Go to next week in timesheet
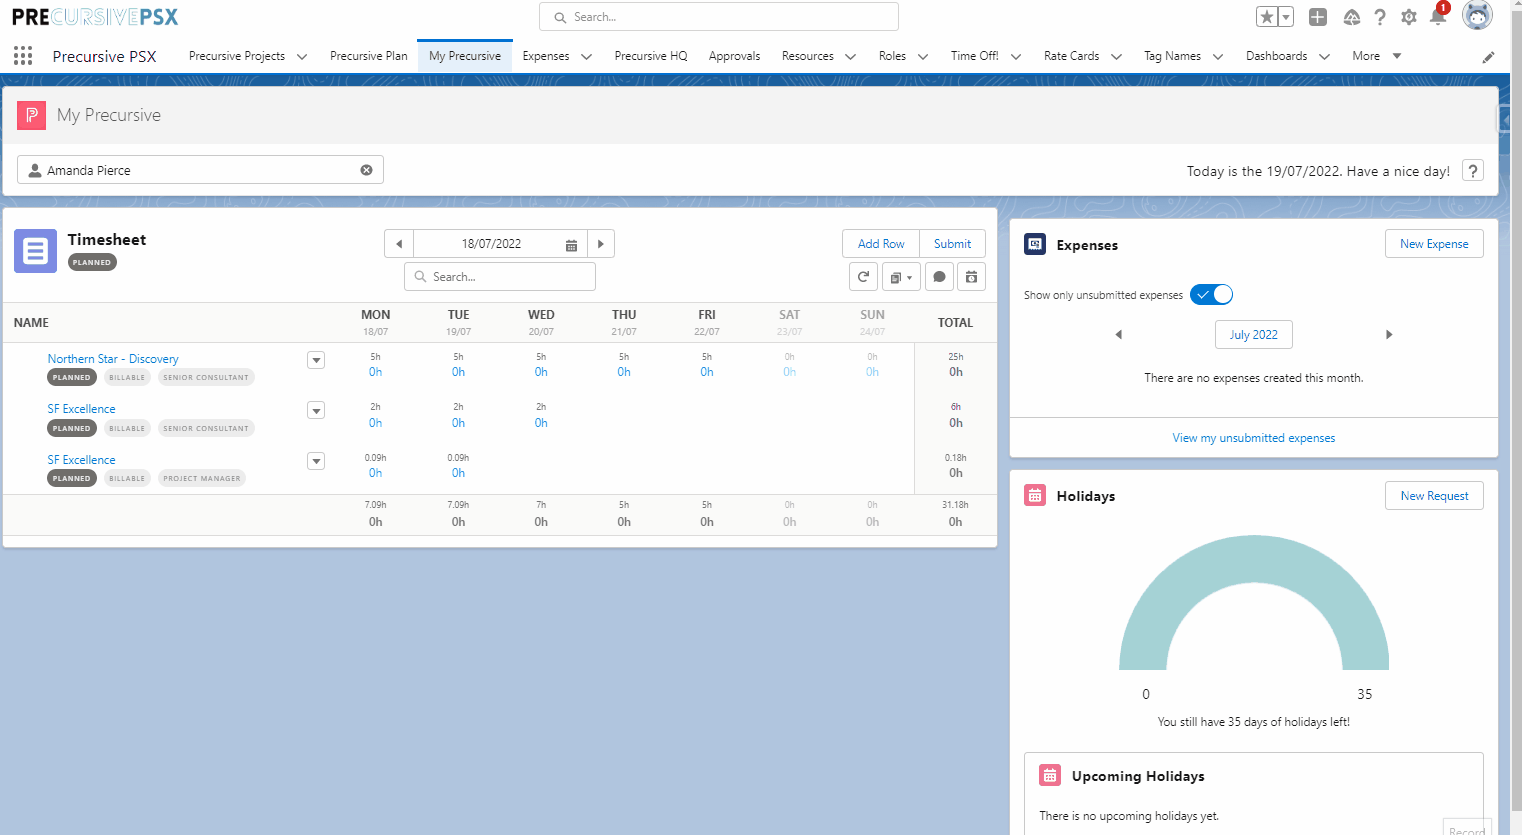Viewport: 1522px width, 835px height. pos(600,244)
